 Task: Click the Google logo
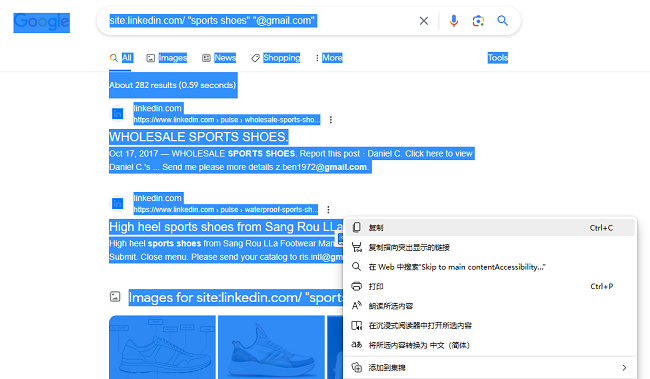(x=41, y=22)
